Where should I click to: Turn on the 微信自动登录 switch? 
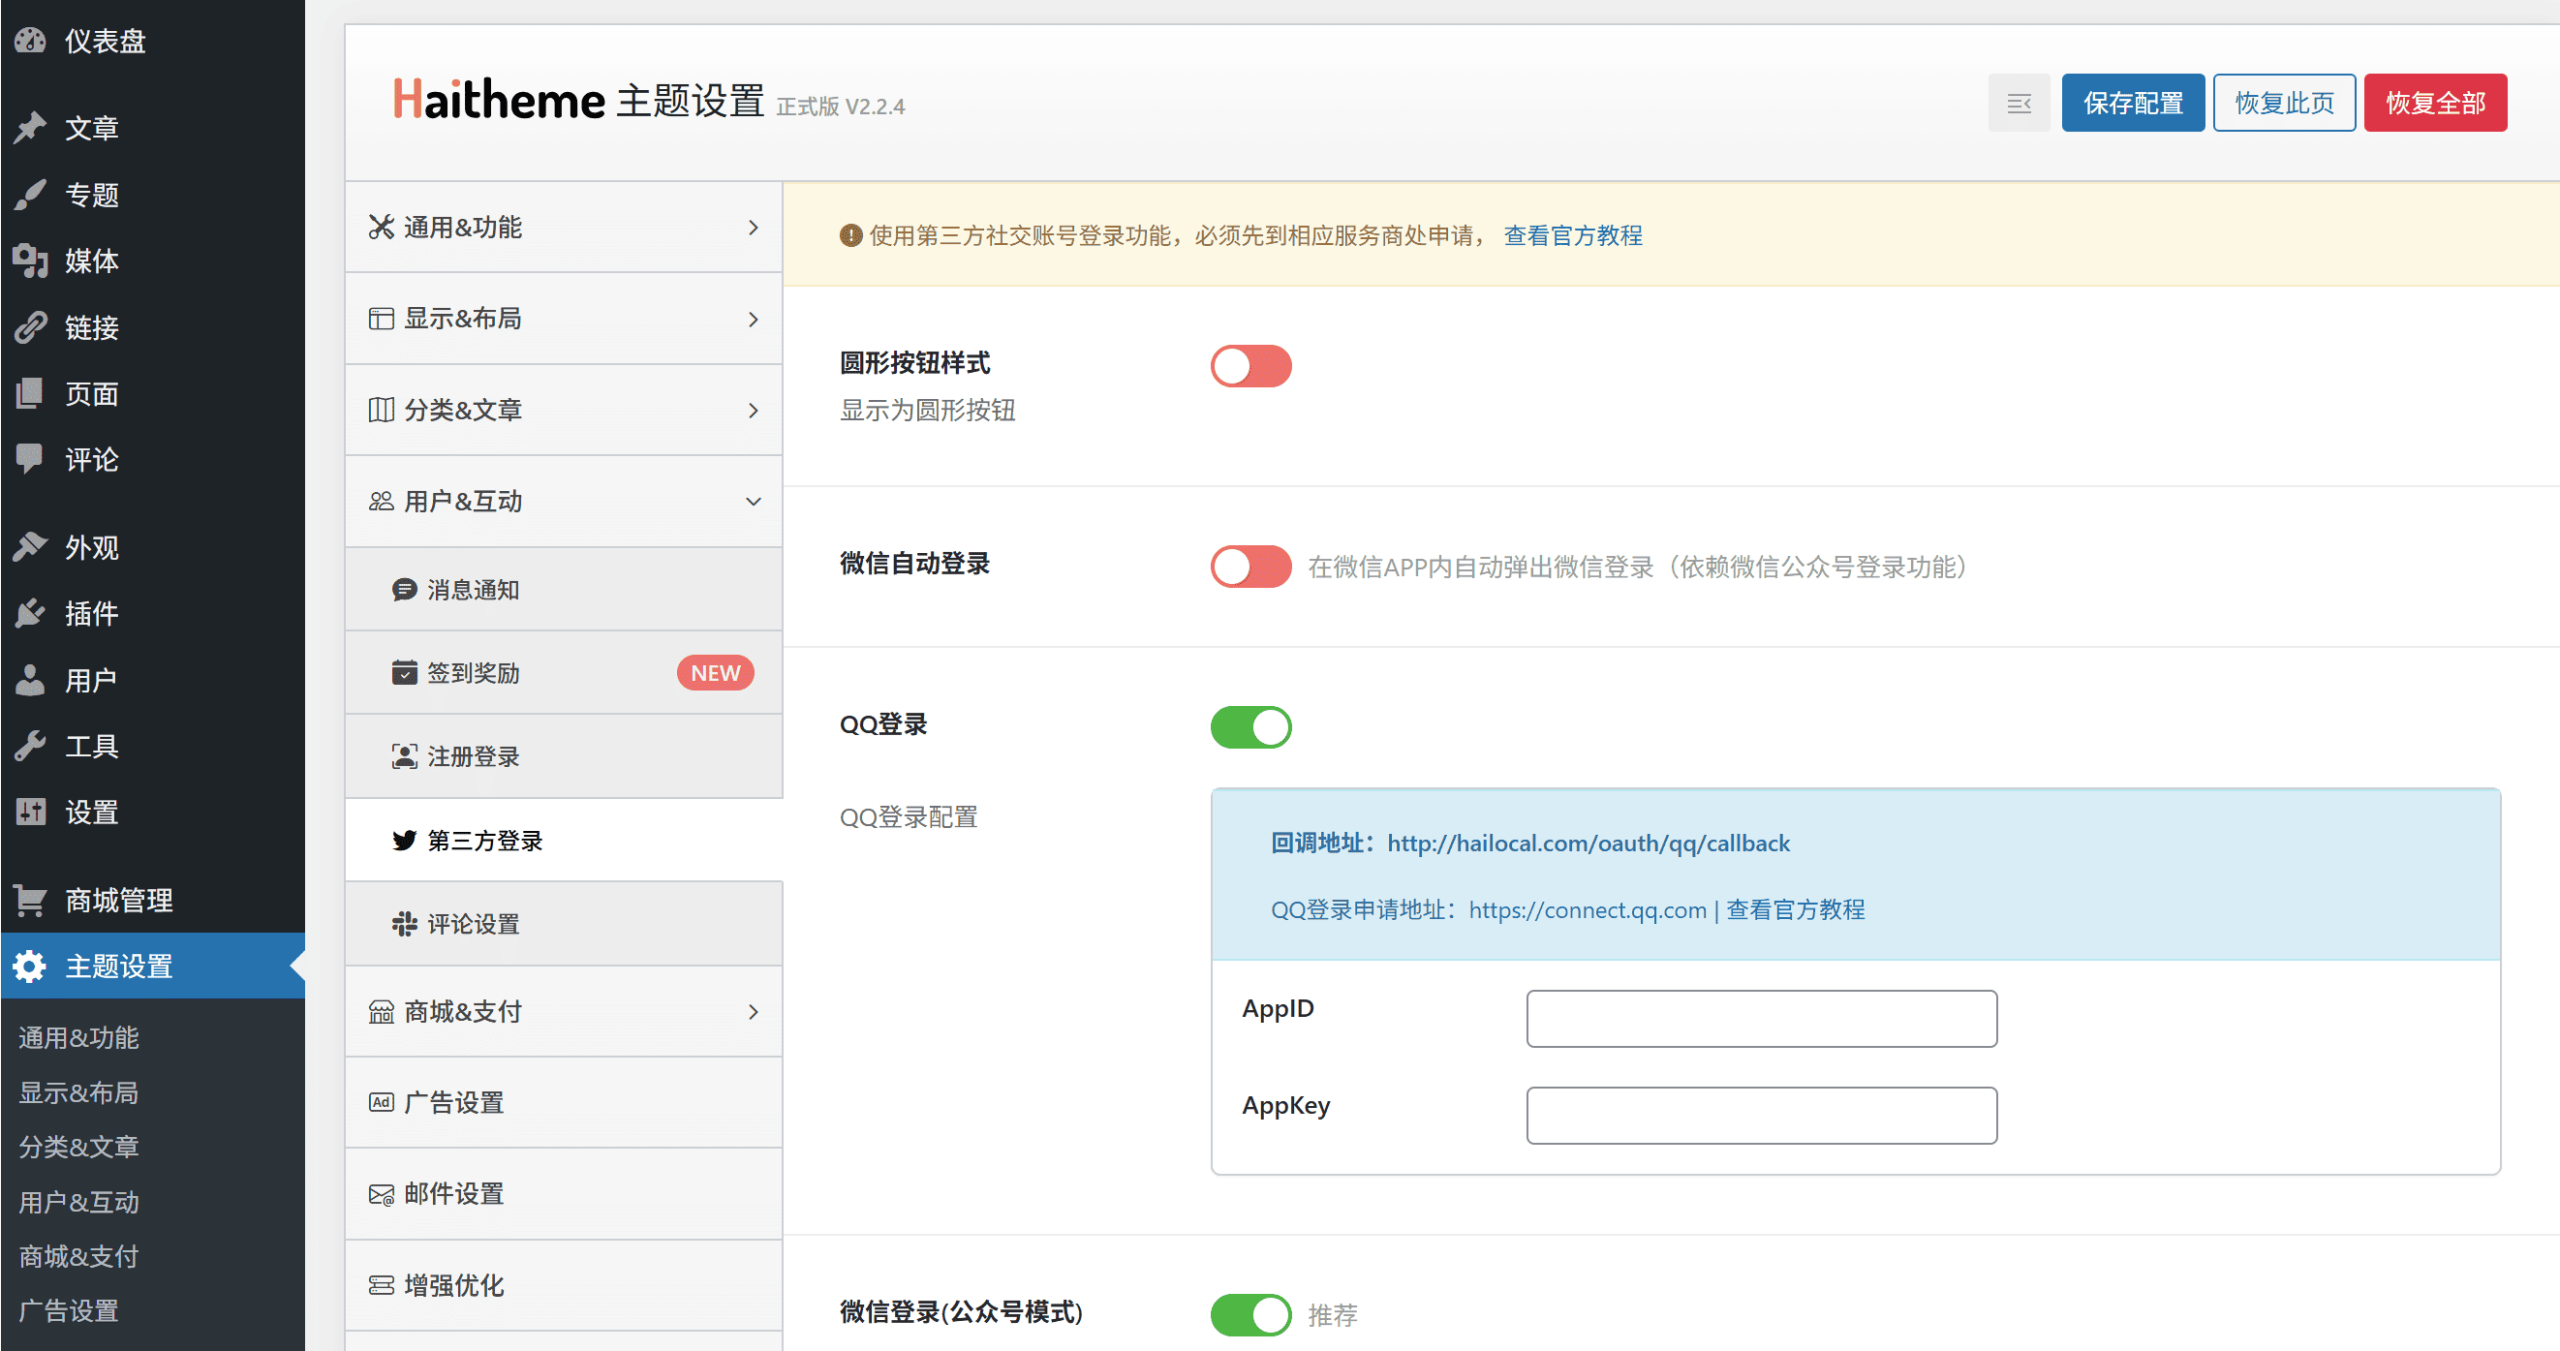(x=1250, y=566)
